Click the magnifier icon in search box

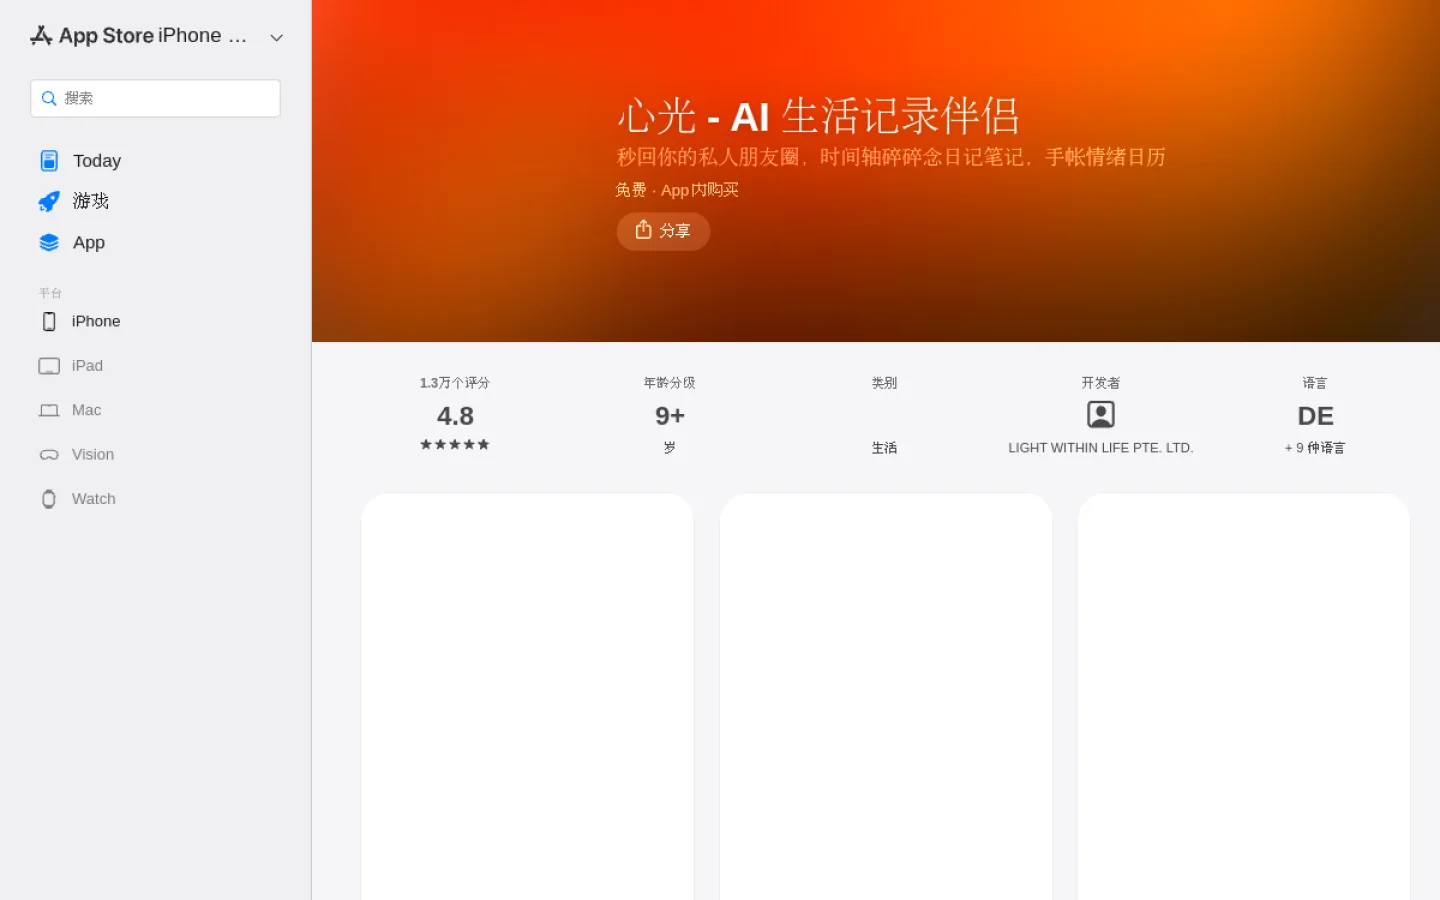48,98
